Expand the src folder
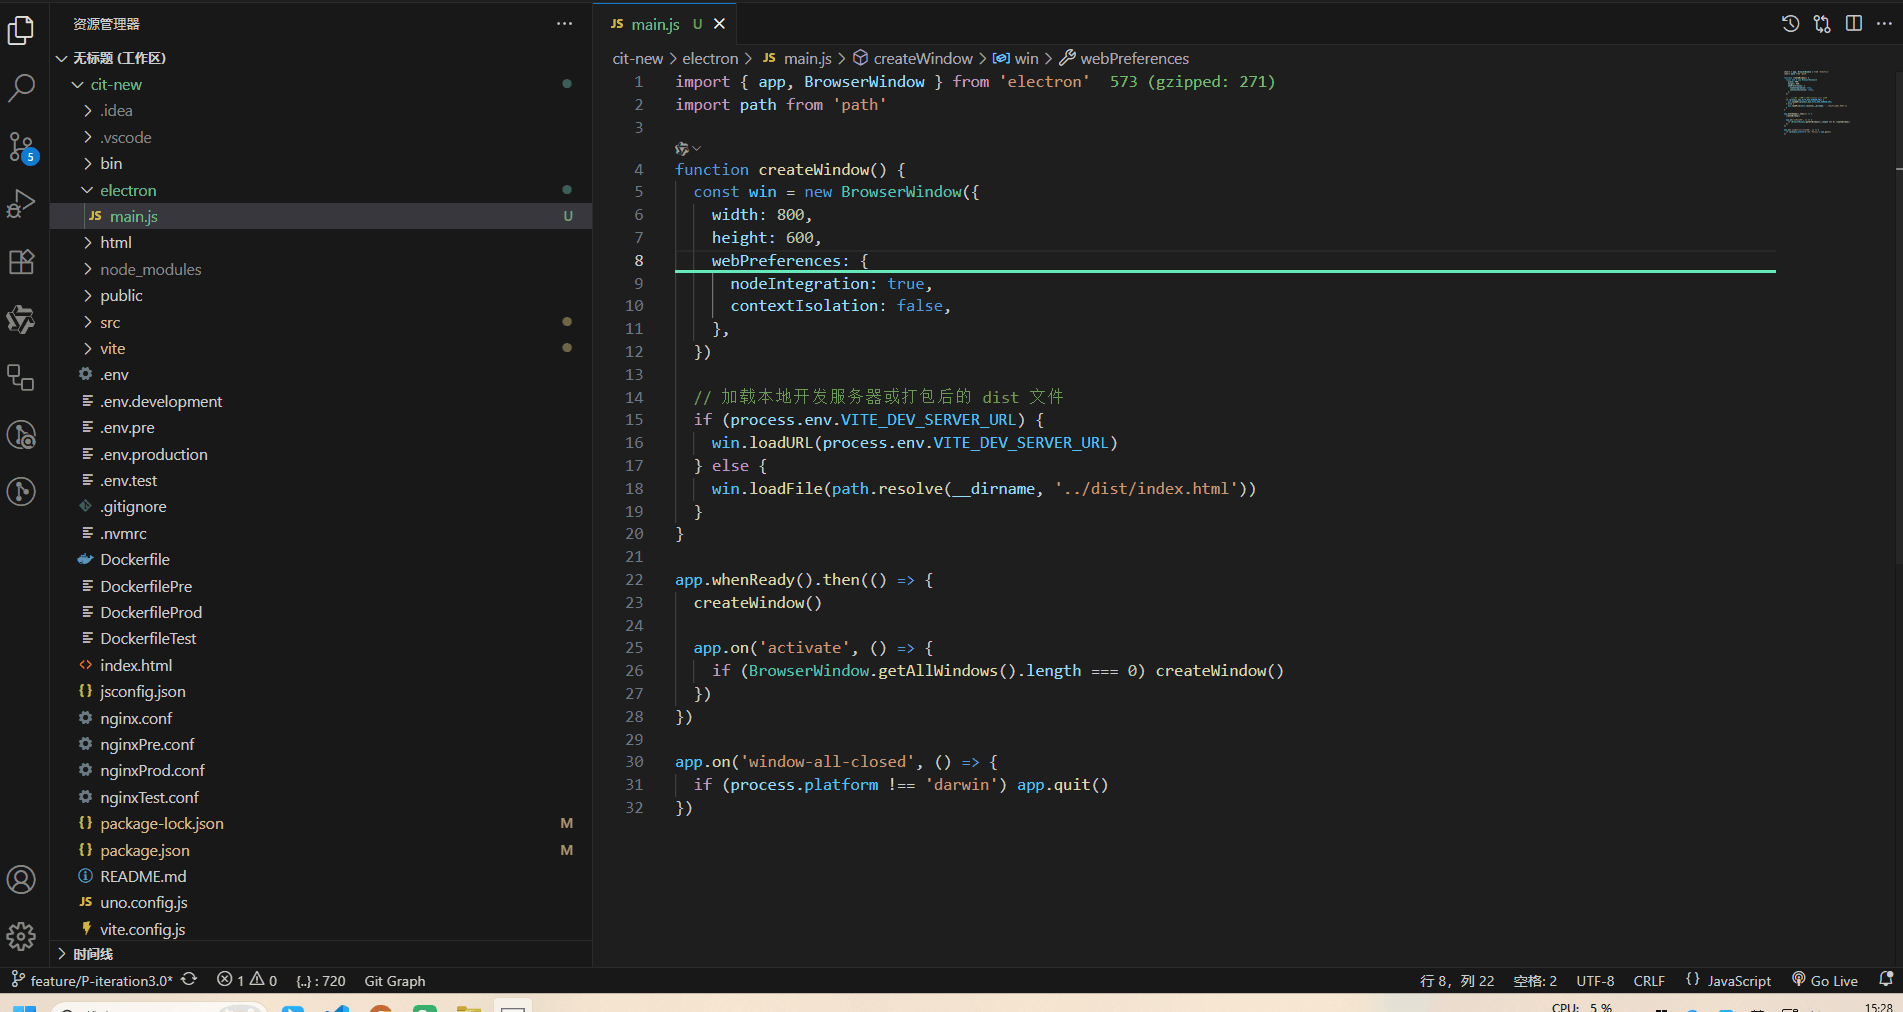 coord(321,322)
